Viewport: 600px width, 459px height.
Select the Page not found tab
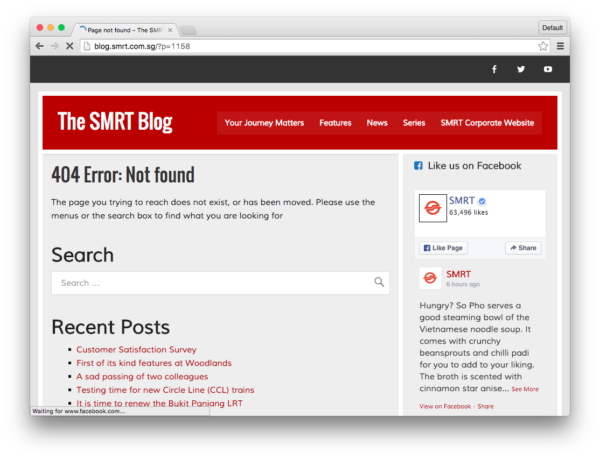[125, 30]
